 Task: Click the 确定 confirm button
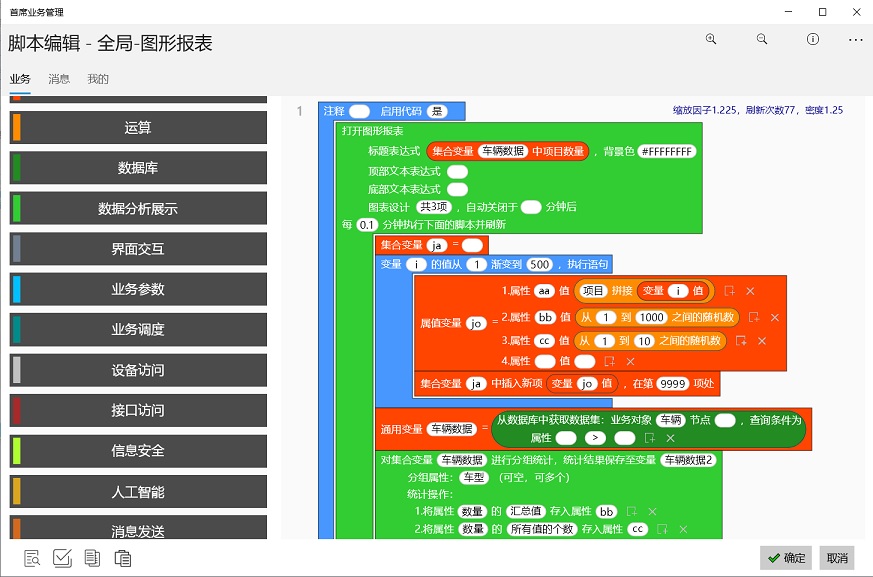coord(785,558)
